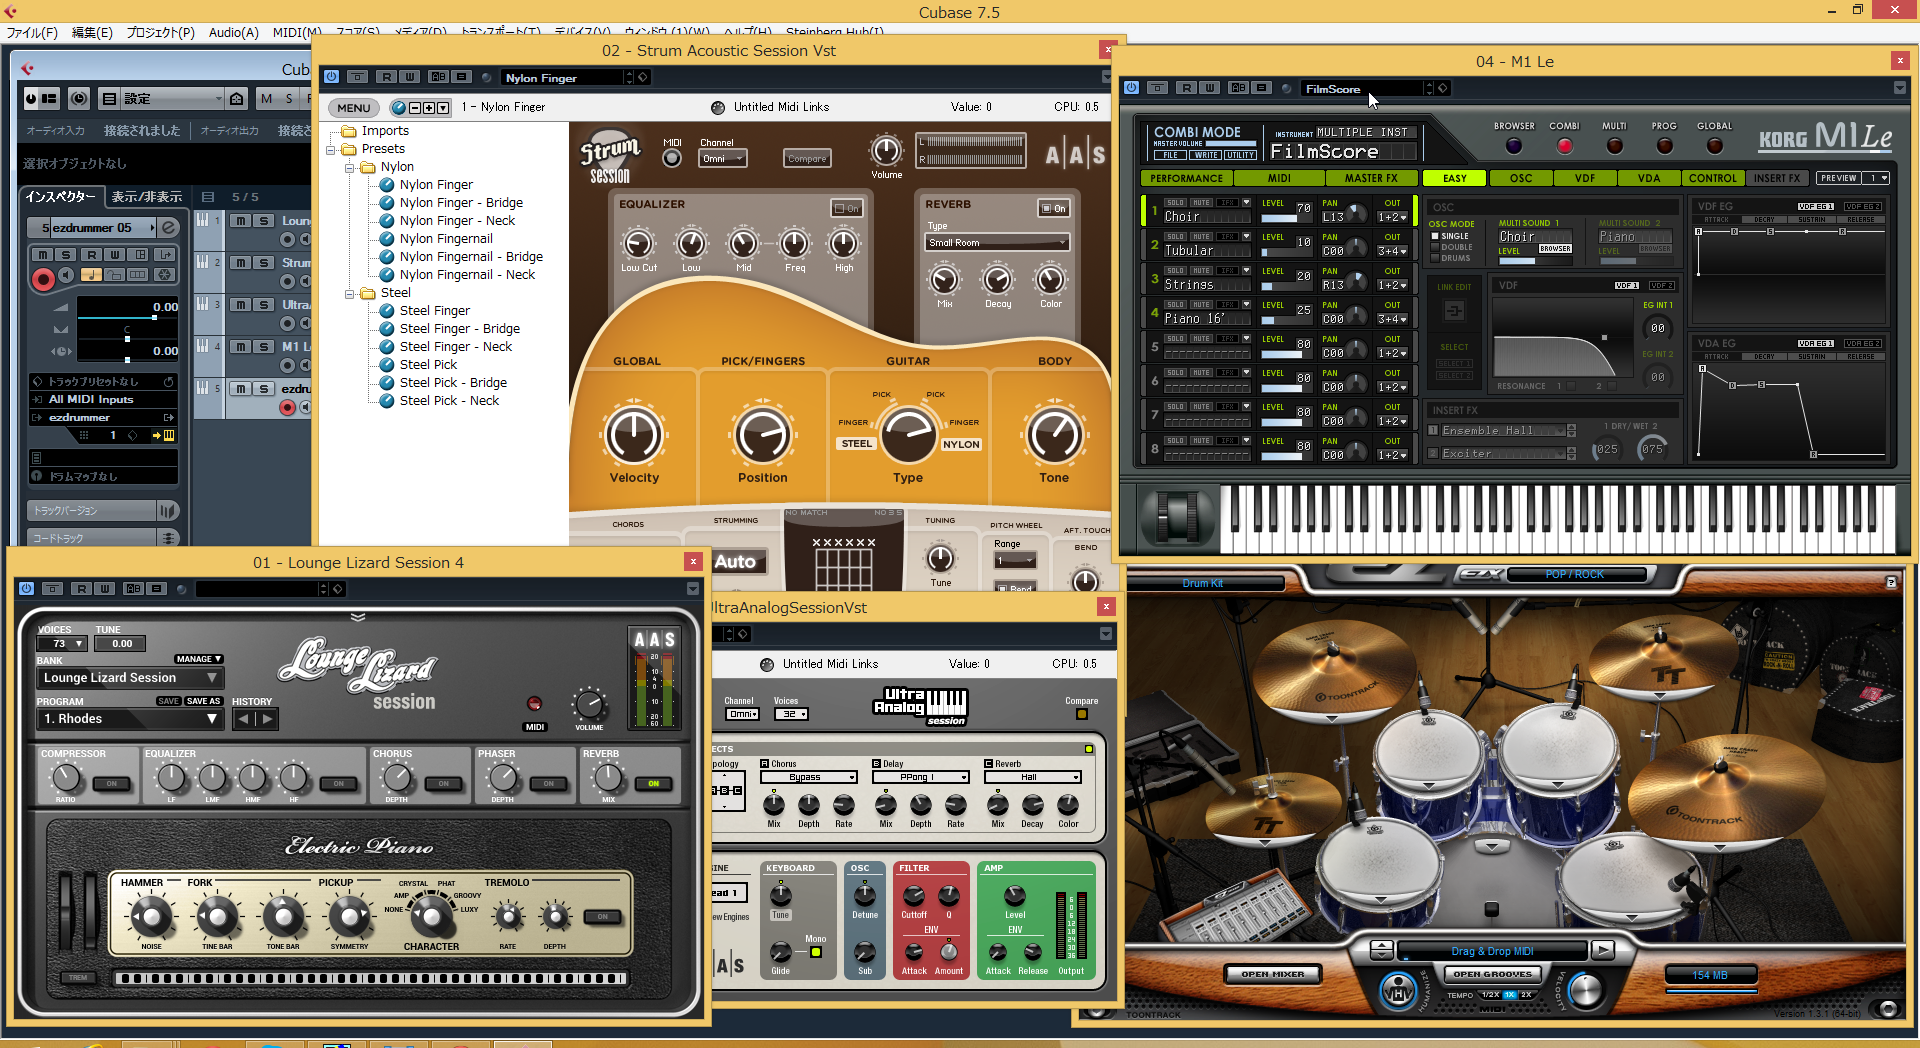Open Strum Session Channel Omni dropdown

point(723,158)
